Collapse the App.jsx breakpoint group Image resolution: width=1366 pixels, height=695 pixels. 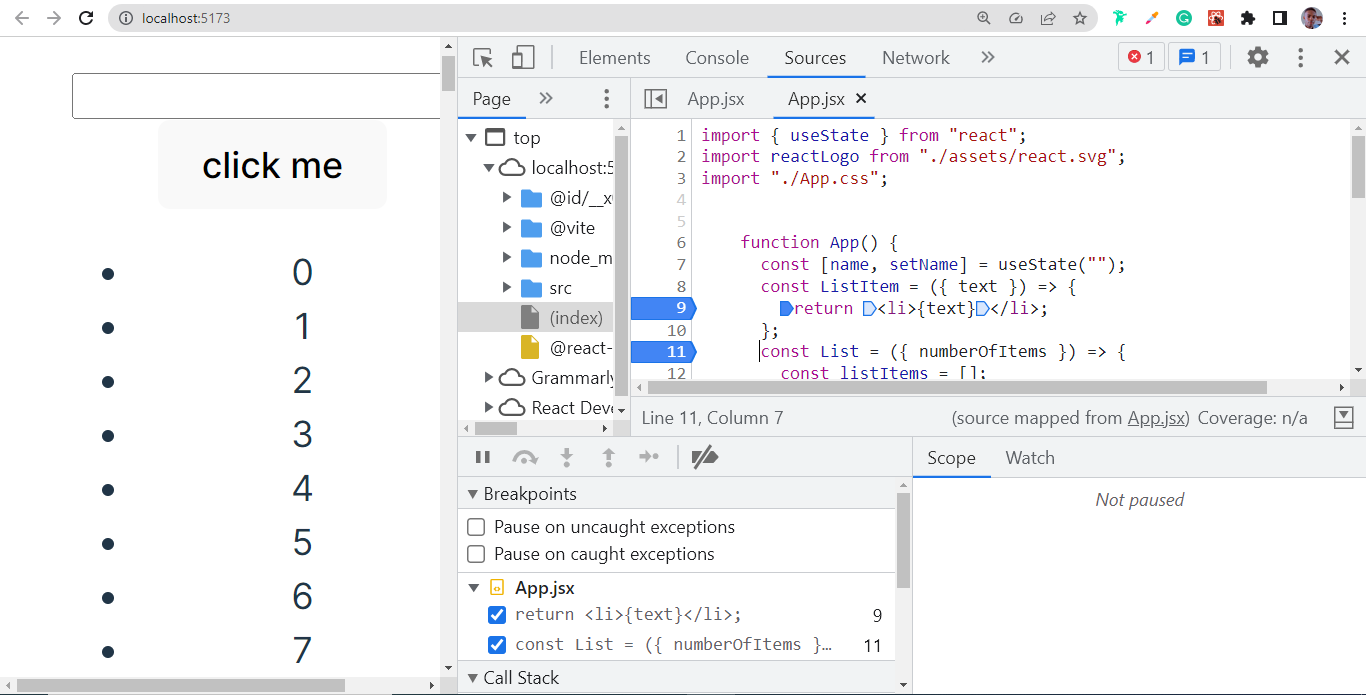(473, 588)
